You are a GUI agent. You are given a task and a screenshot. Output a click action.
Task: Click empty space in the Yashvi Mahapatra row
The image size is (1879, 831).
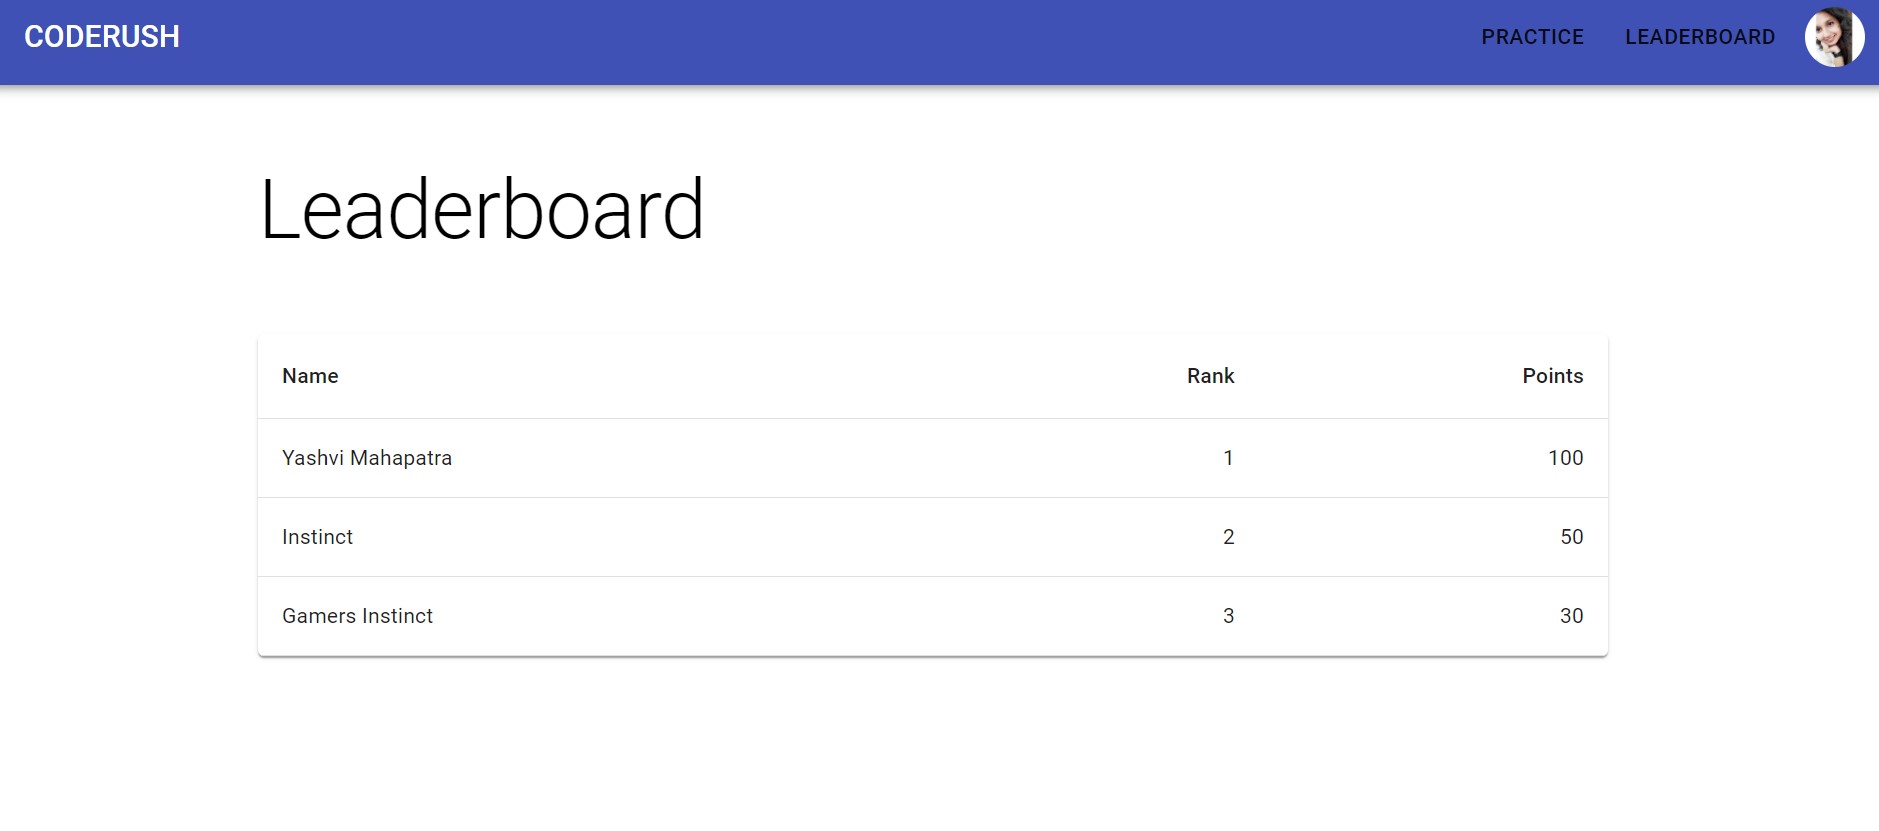tap(800, 458)
